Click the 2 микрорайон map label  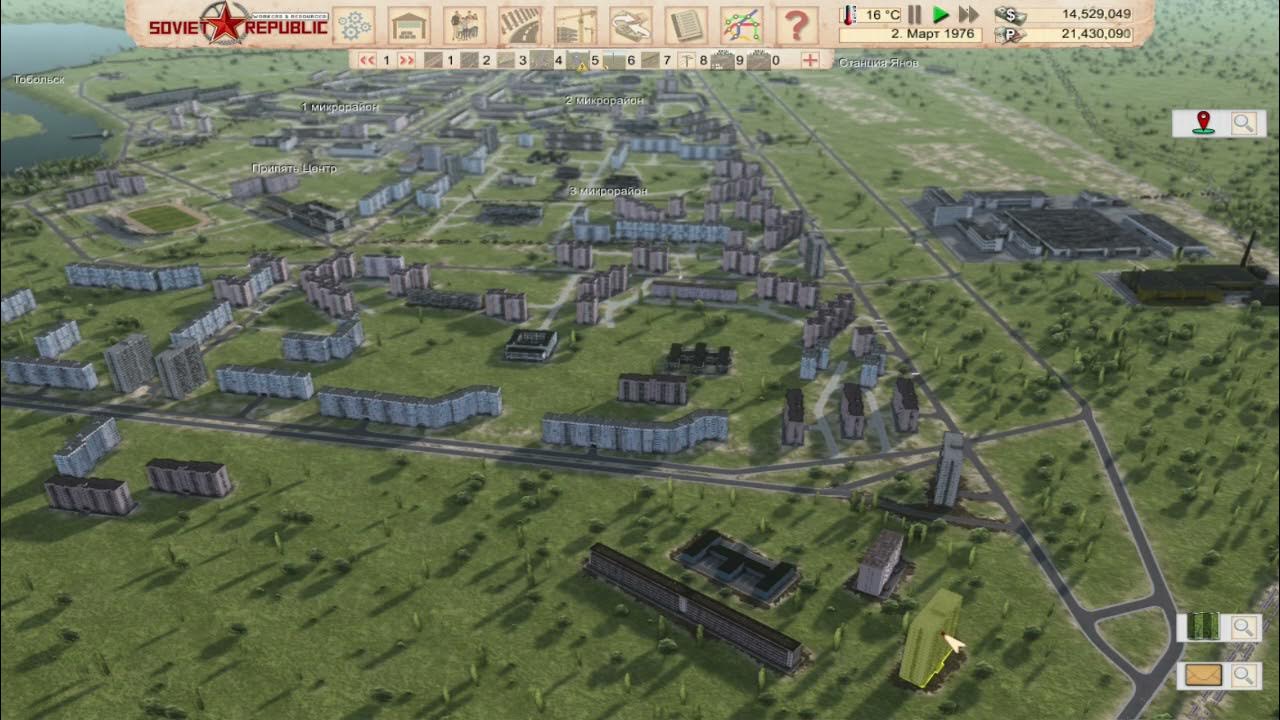[605, 101]
